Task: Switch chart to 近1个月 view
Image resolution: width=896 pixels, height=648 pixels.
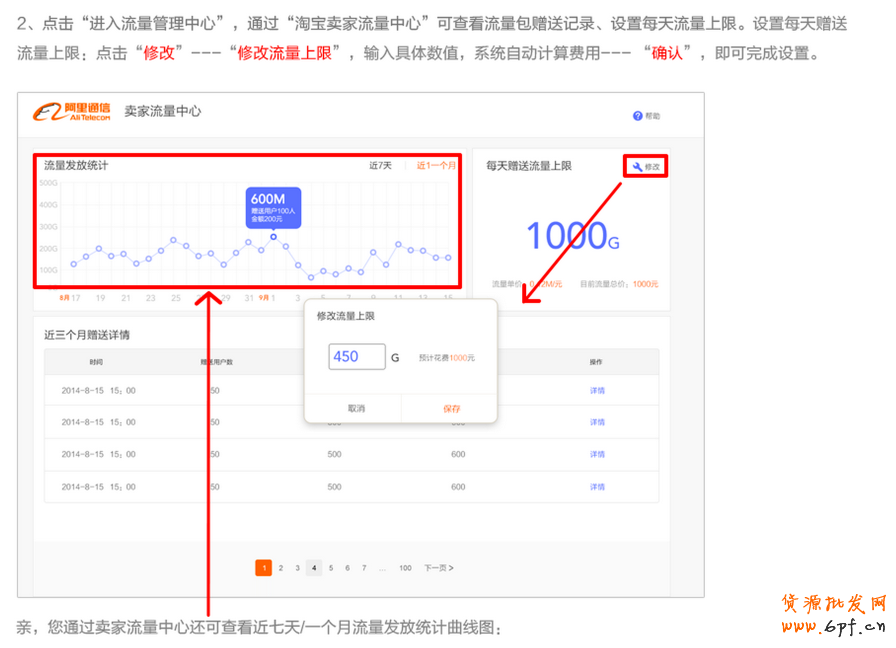Action: coord(436,166)
